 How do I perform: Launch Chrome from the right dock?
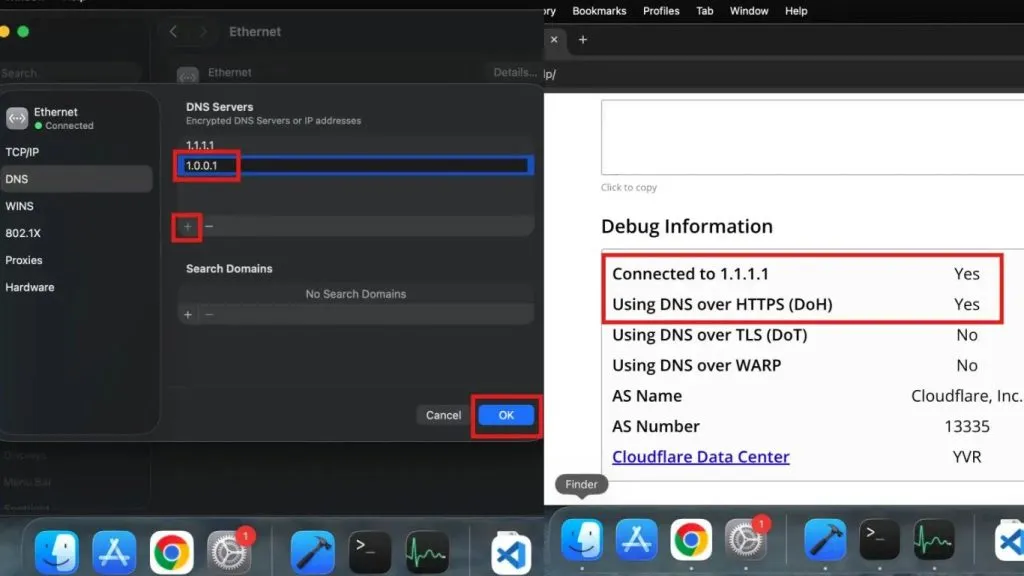[690, 540]
